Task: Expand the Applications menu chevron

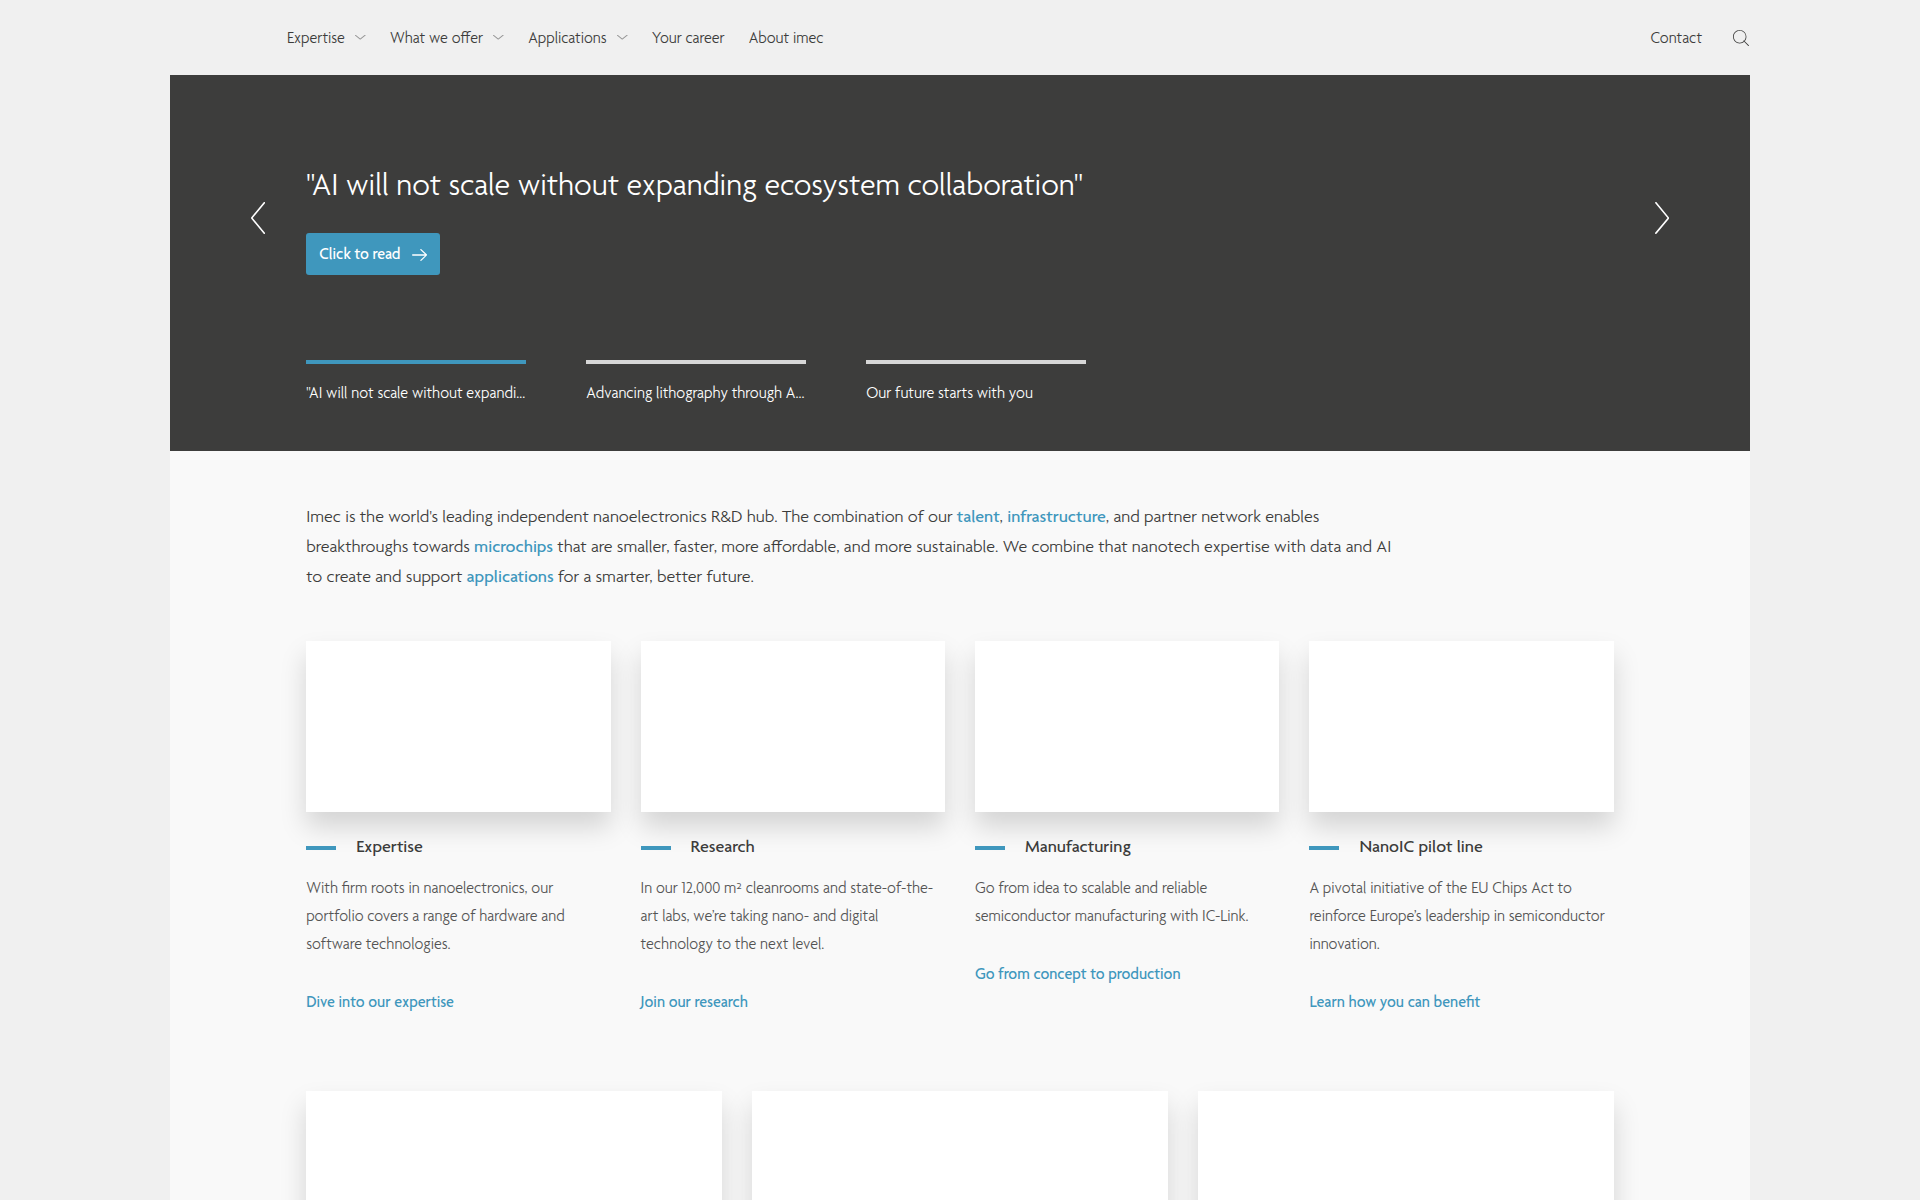Action: pos(622,38)
